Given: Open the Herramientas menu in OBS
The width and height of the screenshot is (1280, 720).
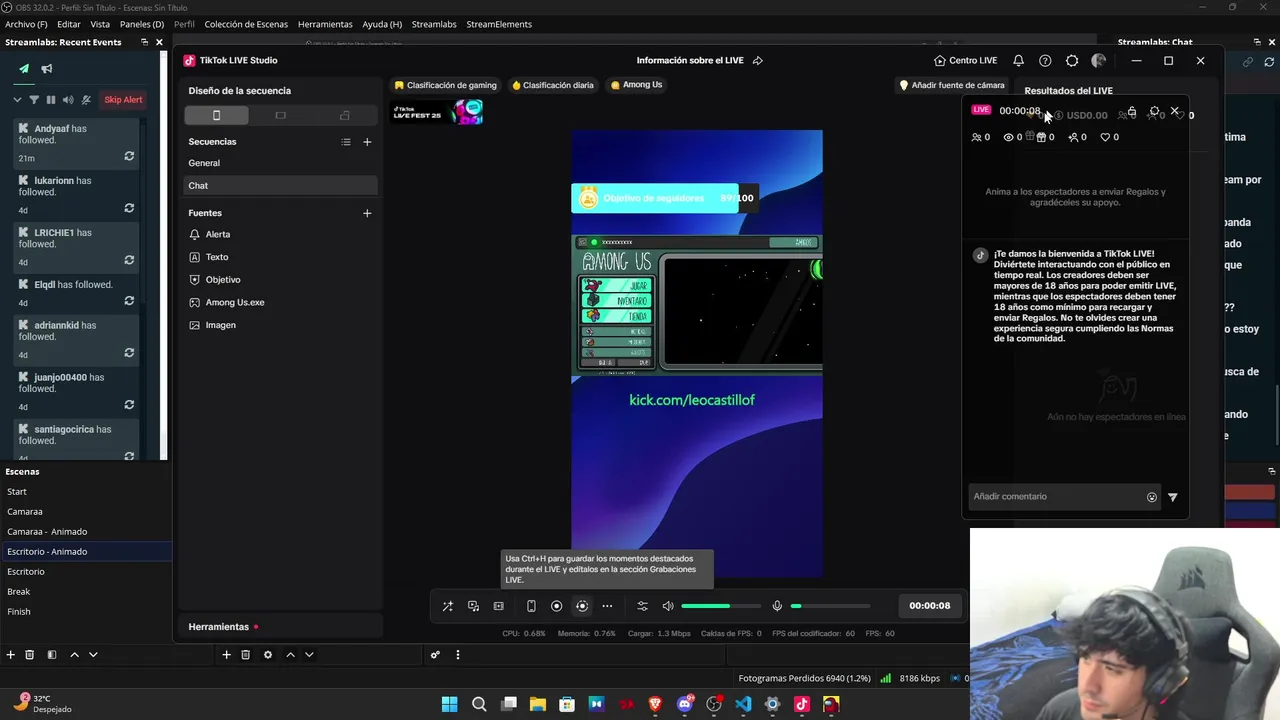Looking at the screenshot, I should [x=325, y=24].
